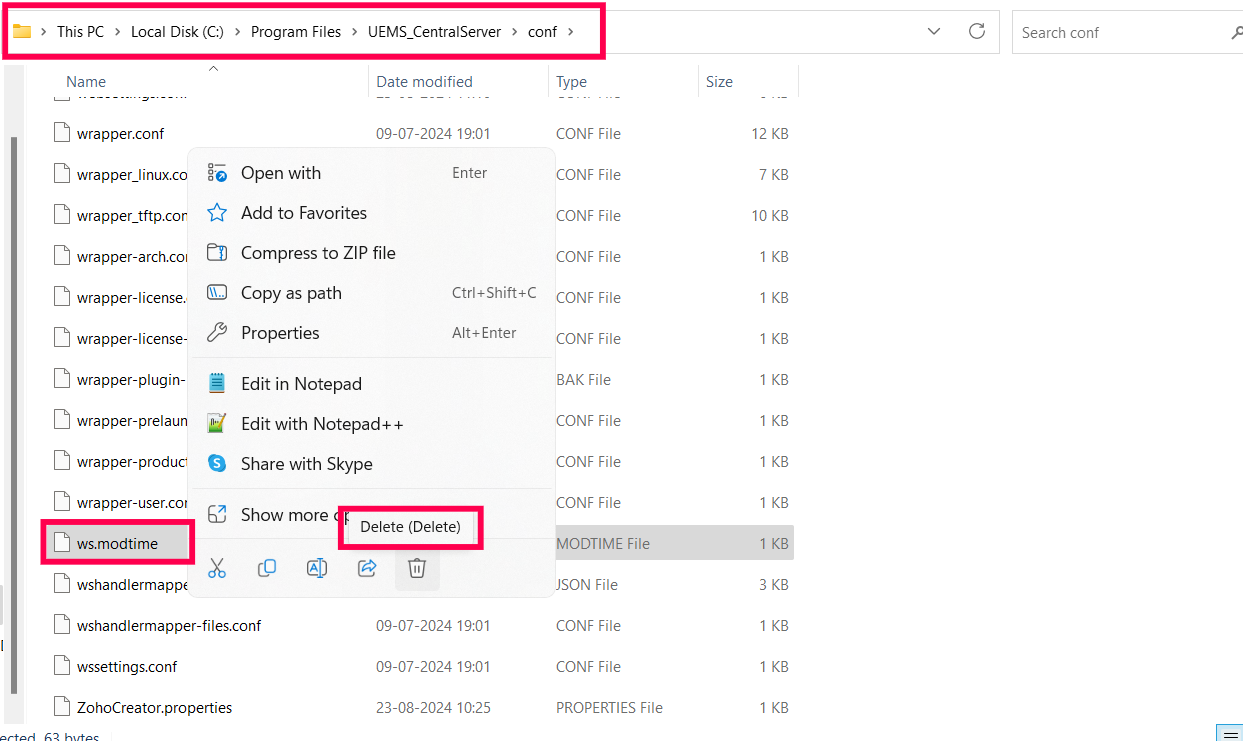This screenshot has height=741, width=1243.
Task: Select Open with from the context menu
Action: (280, 172)
